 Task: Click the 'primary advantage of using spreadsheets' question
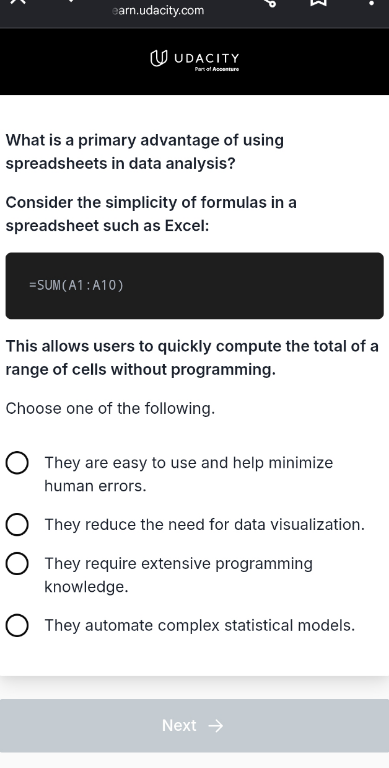click(x=145, y=152)
